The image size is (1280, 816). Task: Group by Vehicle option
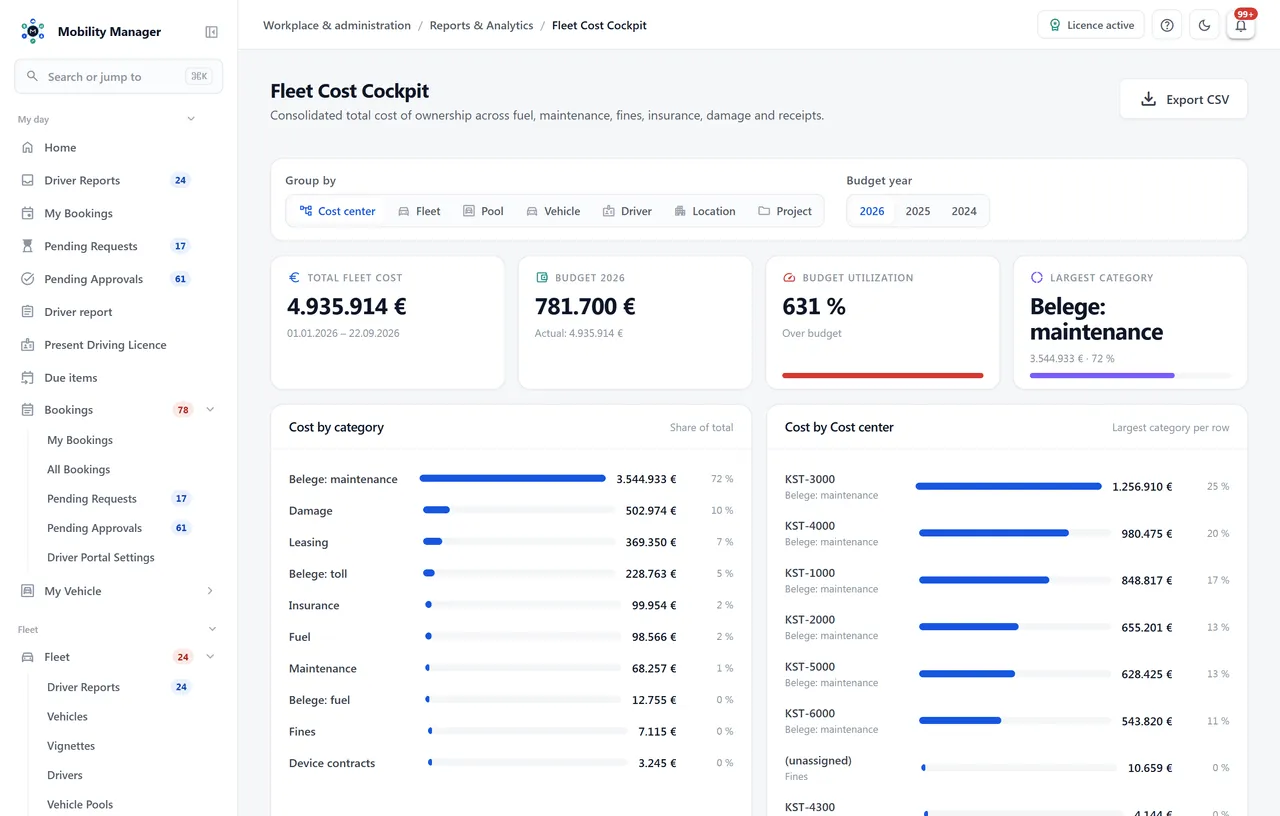[553, 211]
